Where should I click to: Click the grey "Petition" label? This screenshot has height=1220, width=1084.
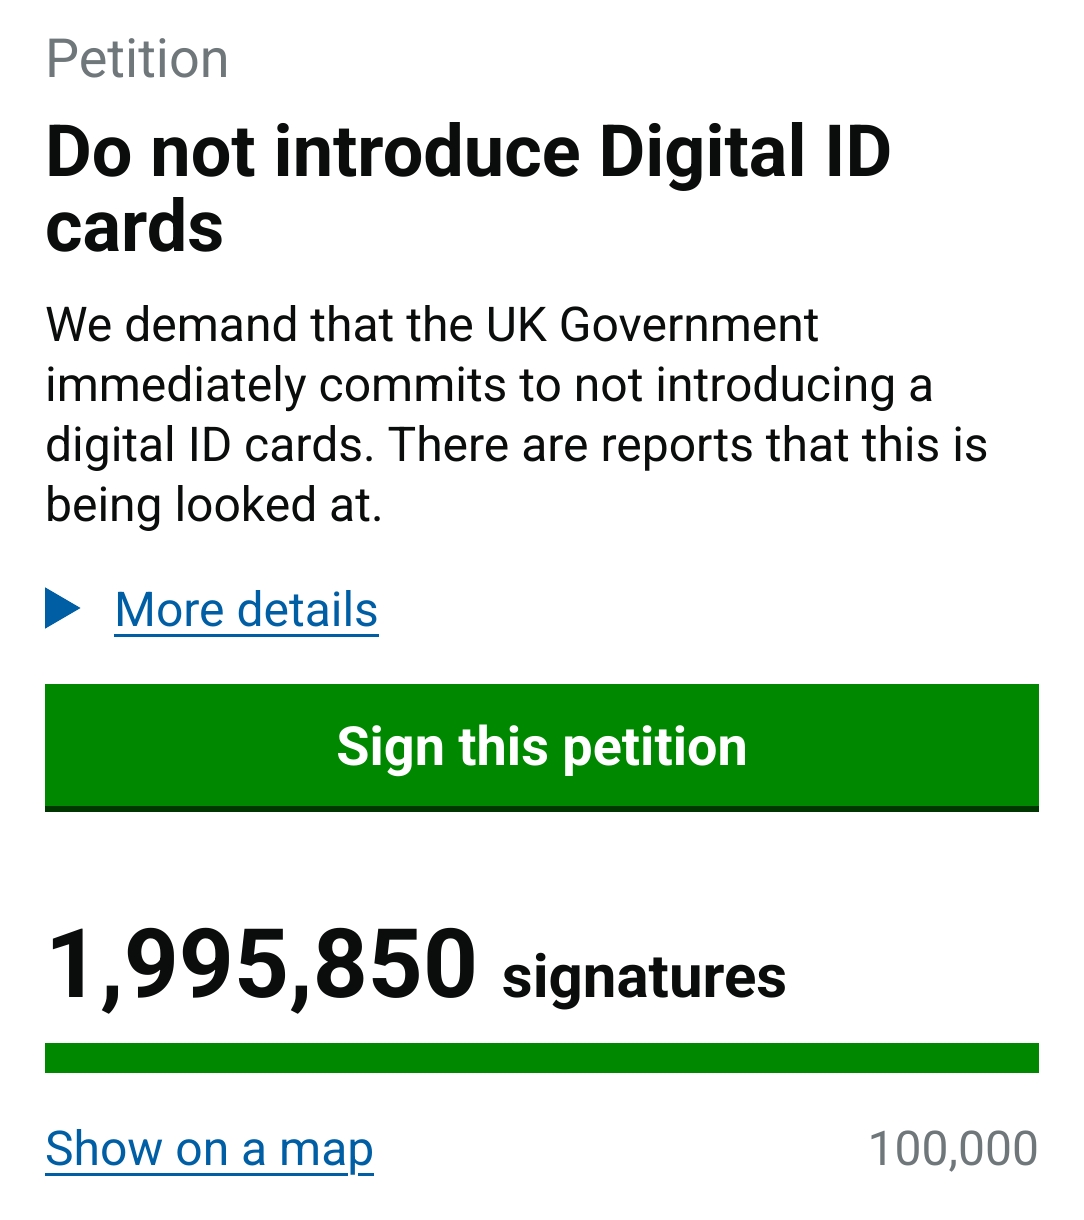138,59
